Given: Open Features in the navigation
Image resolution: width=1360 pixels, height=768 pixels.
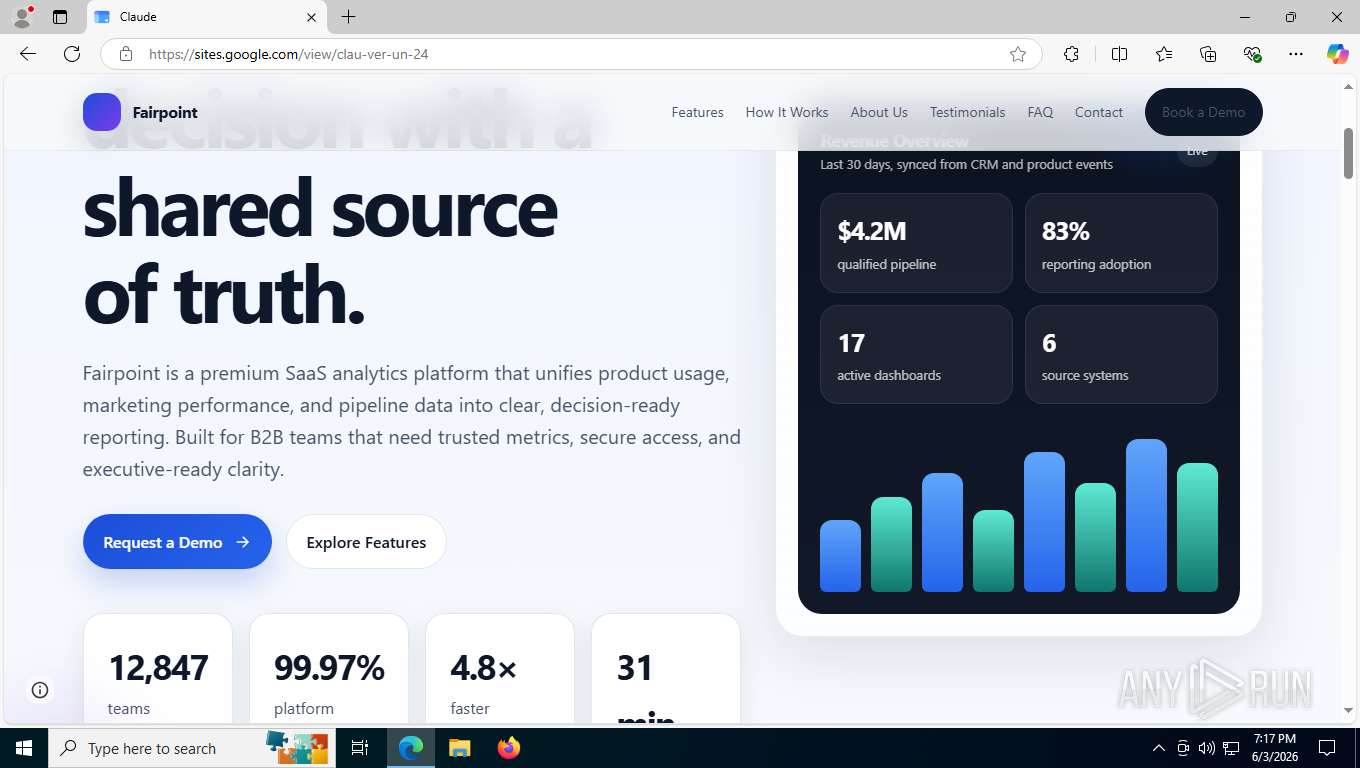Looking at the screenshot, I should [697, 112].
